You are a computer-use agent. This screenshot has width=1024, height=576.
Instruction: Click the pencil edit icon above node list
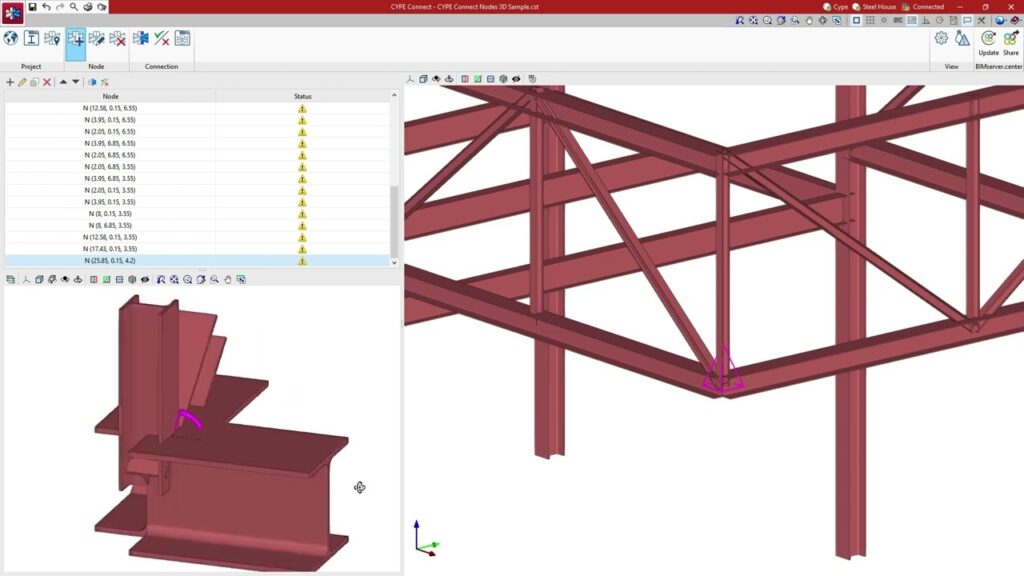(x=22, y=82)
